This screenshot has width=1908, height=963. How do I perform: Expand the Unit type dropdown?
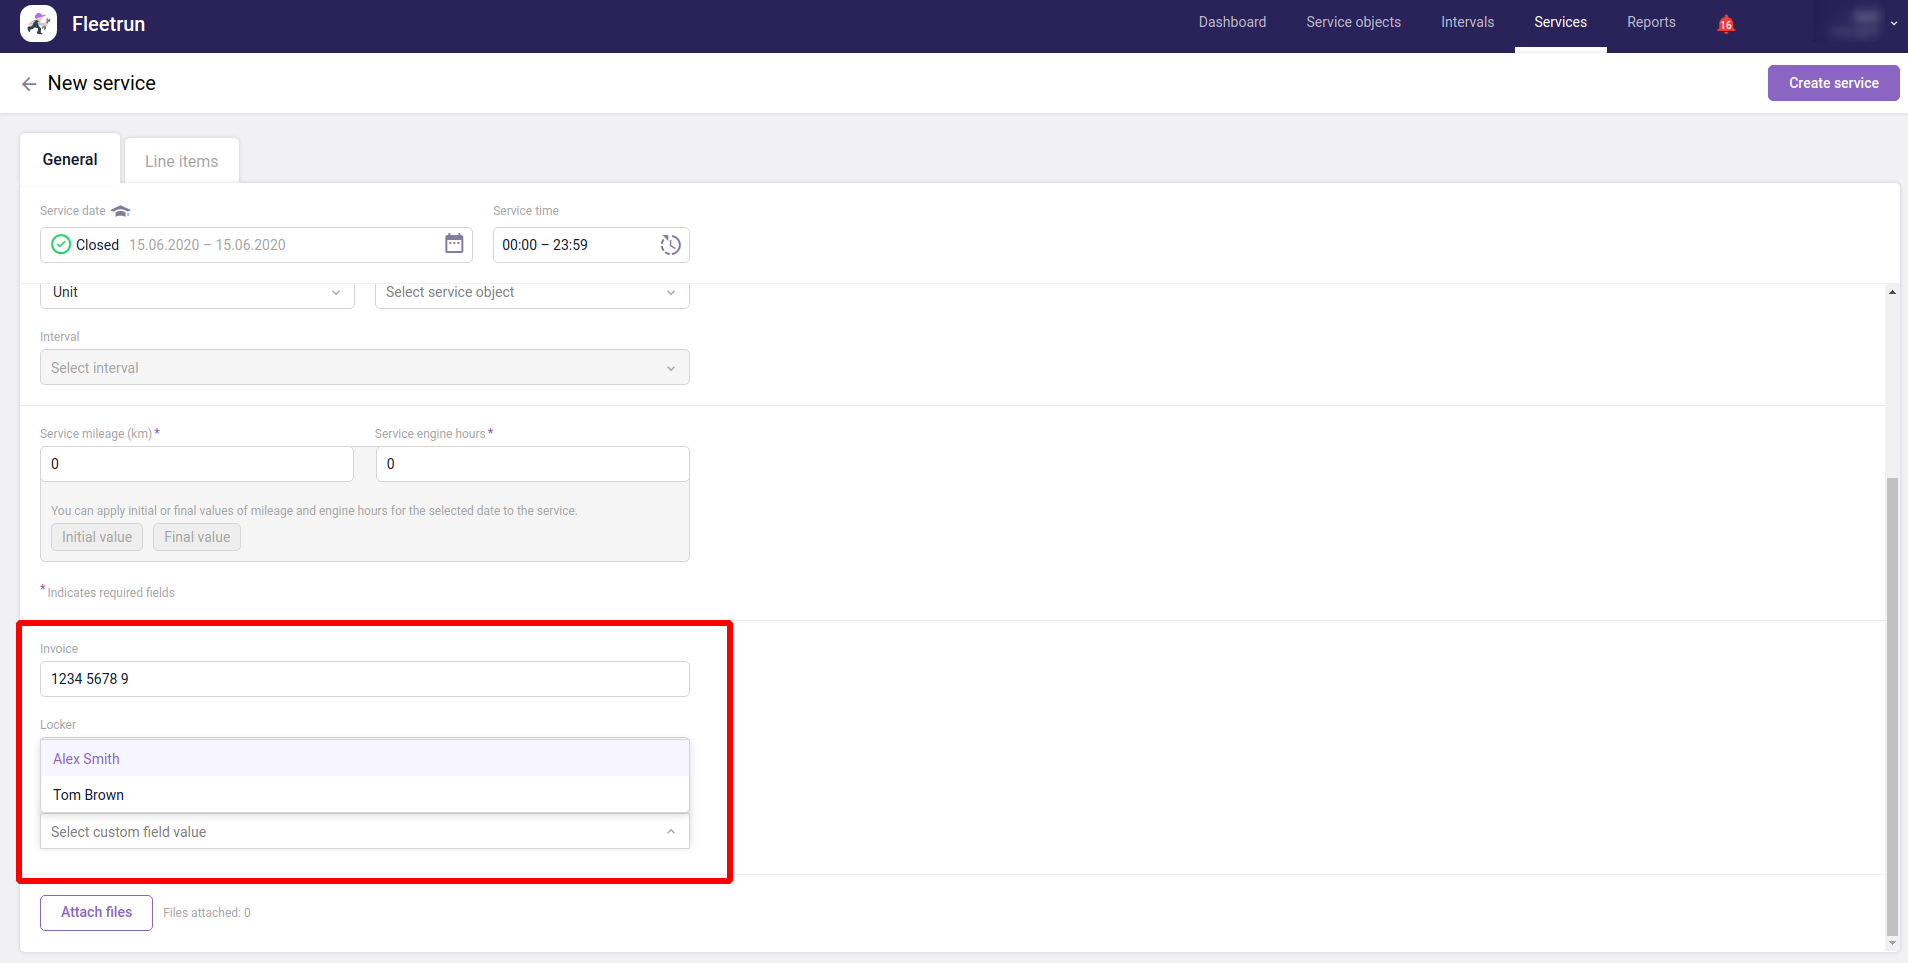pos(197,293)
